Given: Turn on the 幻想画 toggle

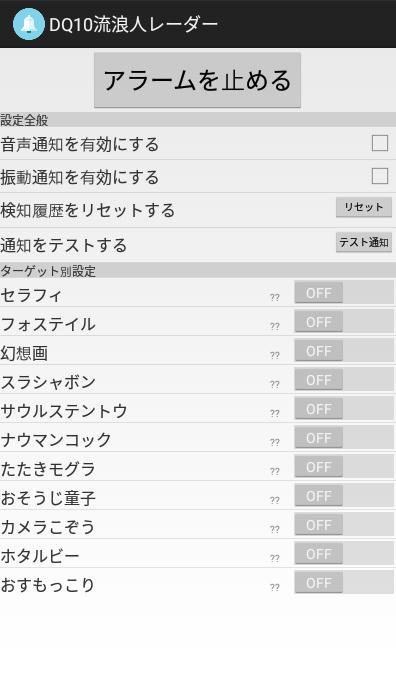Looking at the screenshot, I should 344,351.
